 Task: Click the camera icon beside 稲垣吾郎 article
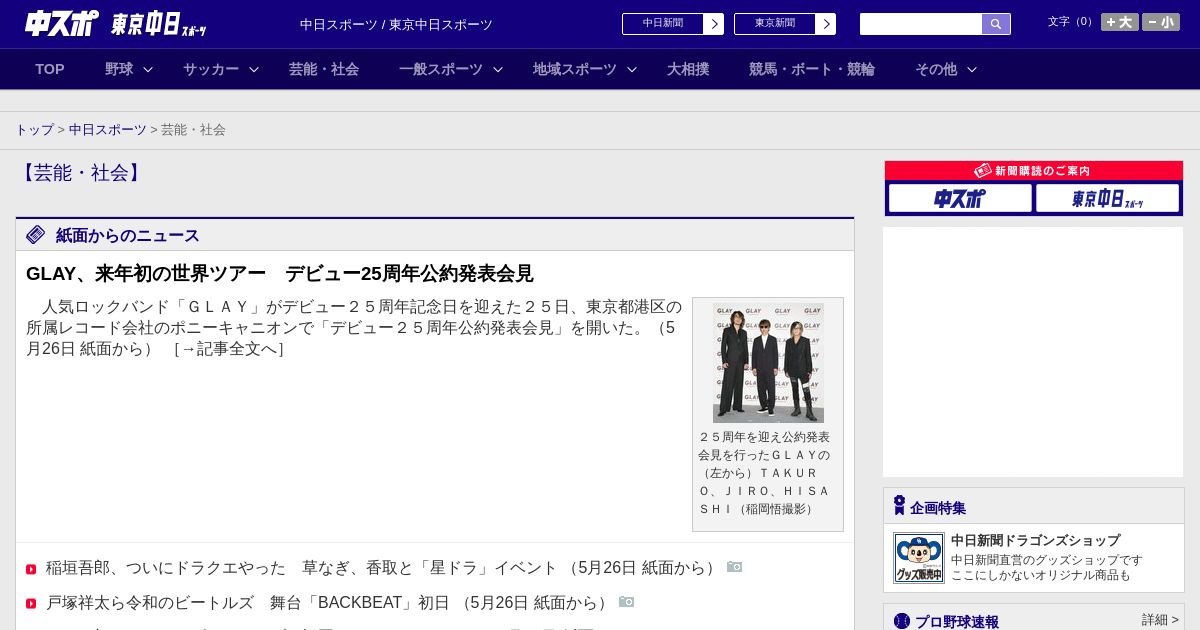(x=735, y=567)
